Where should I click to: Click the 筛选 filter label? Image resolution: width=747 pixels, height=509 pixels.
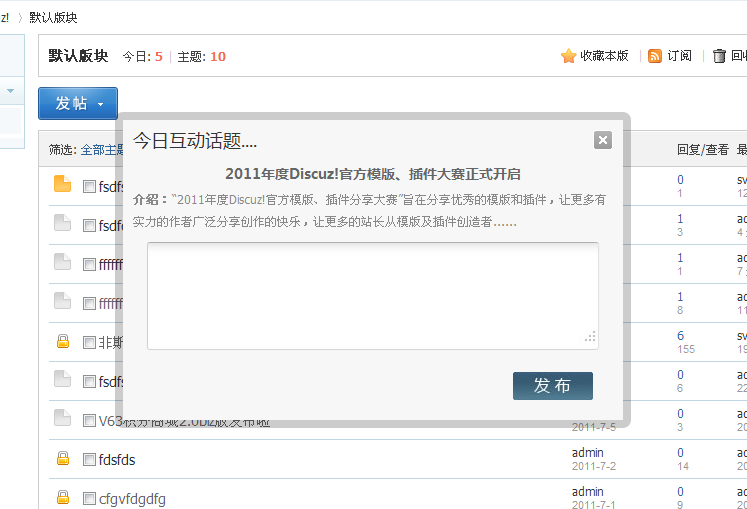(63, 150)
